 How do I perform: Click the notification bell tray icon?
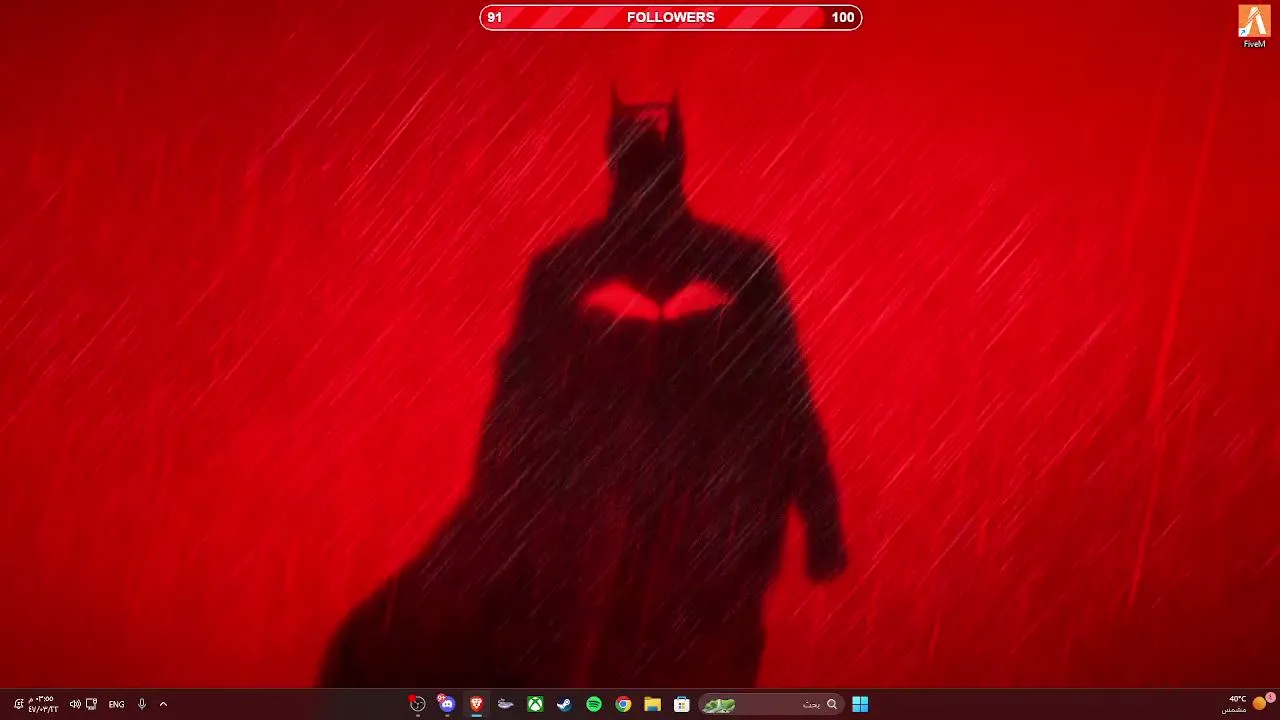(x=18, y=704)
